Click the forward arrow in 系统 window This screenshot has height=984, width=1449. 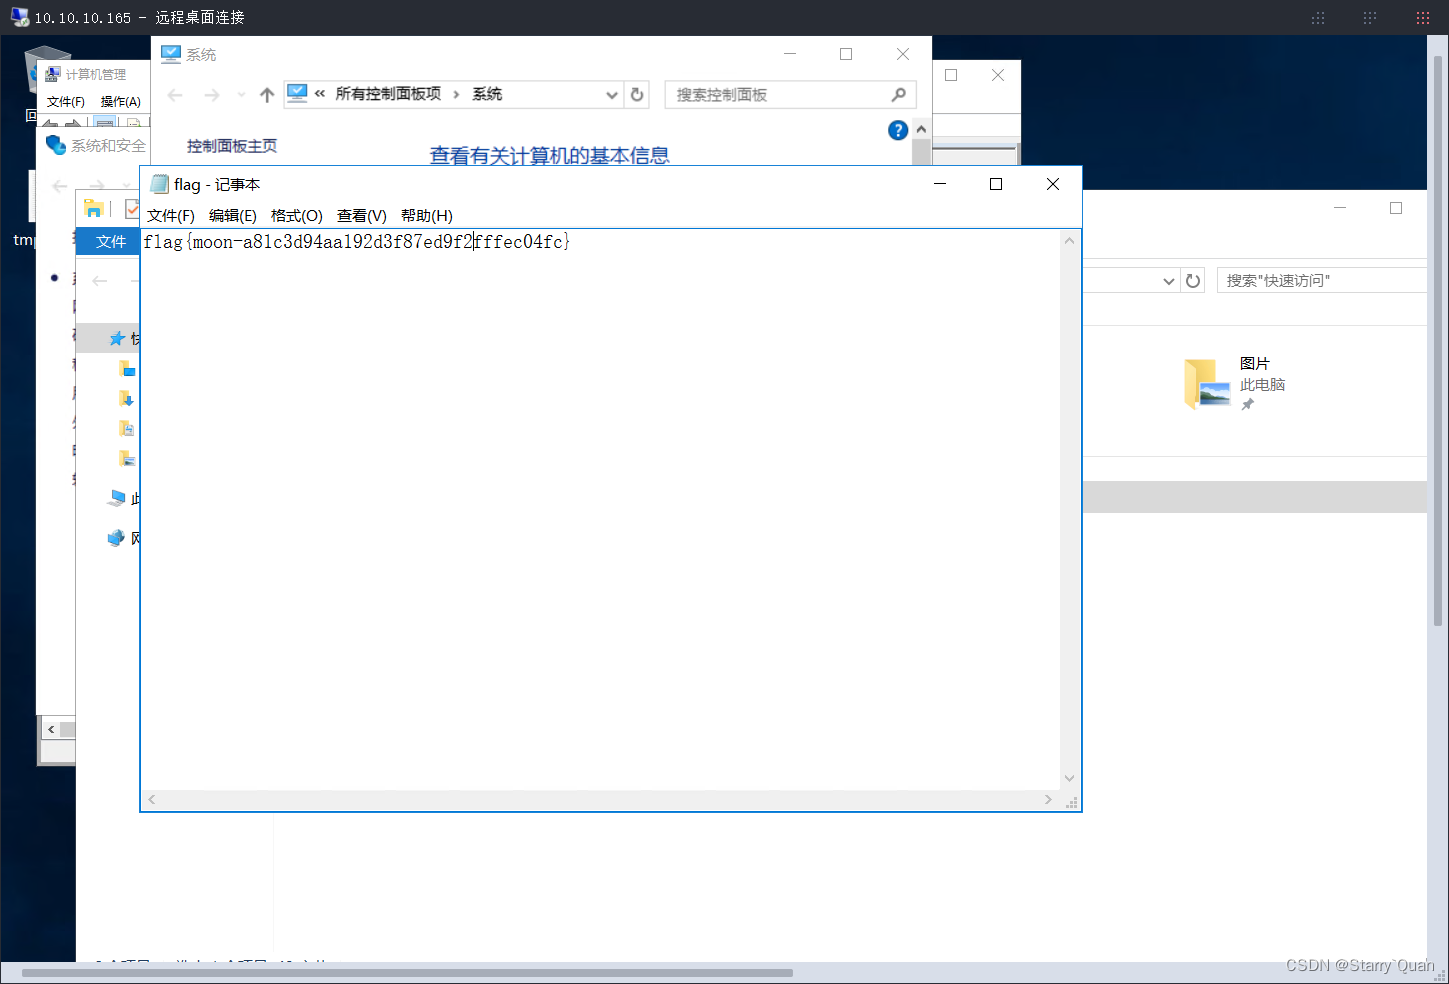pyautogui.click(x=212, y=95)
